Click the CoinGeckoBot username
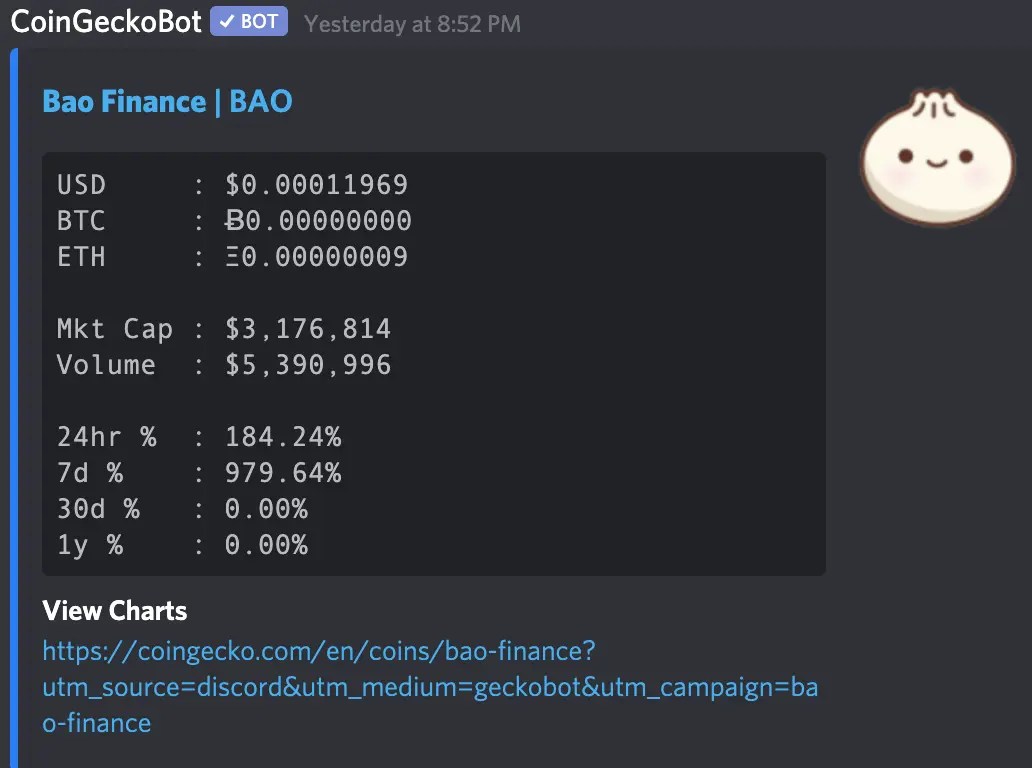 pyautogui.click(x=105, y=20)
